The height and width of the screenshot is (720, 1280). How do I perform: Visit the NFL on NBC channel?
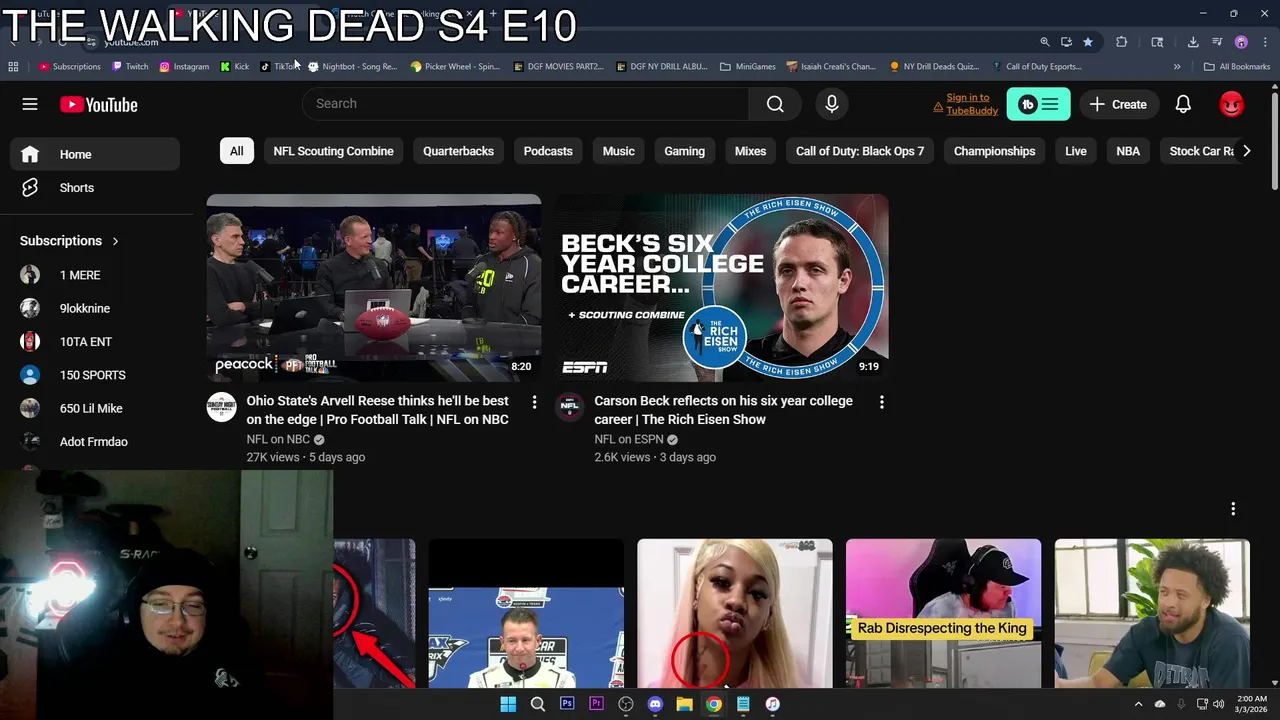click(278, 439)
